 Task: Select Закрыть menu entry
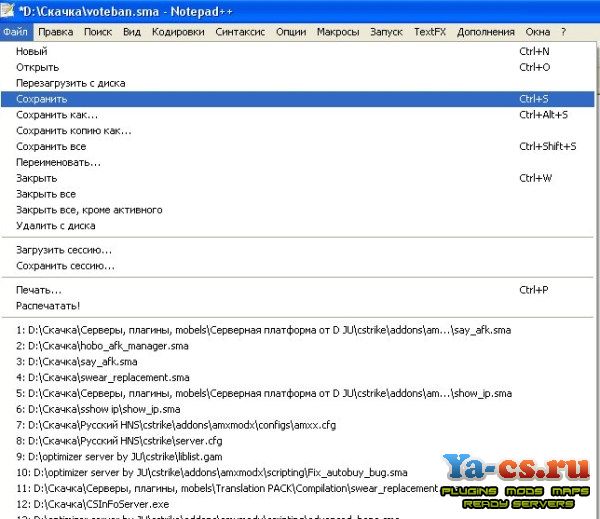[298, 178]
